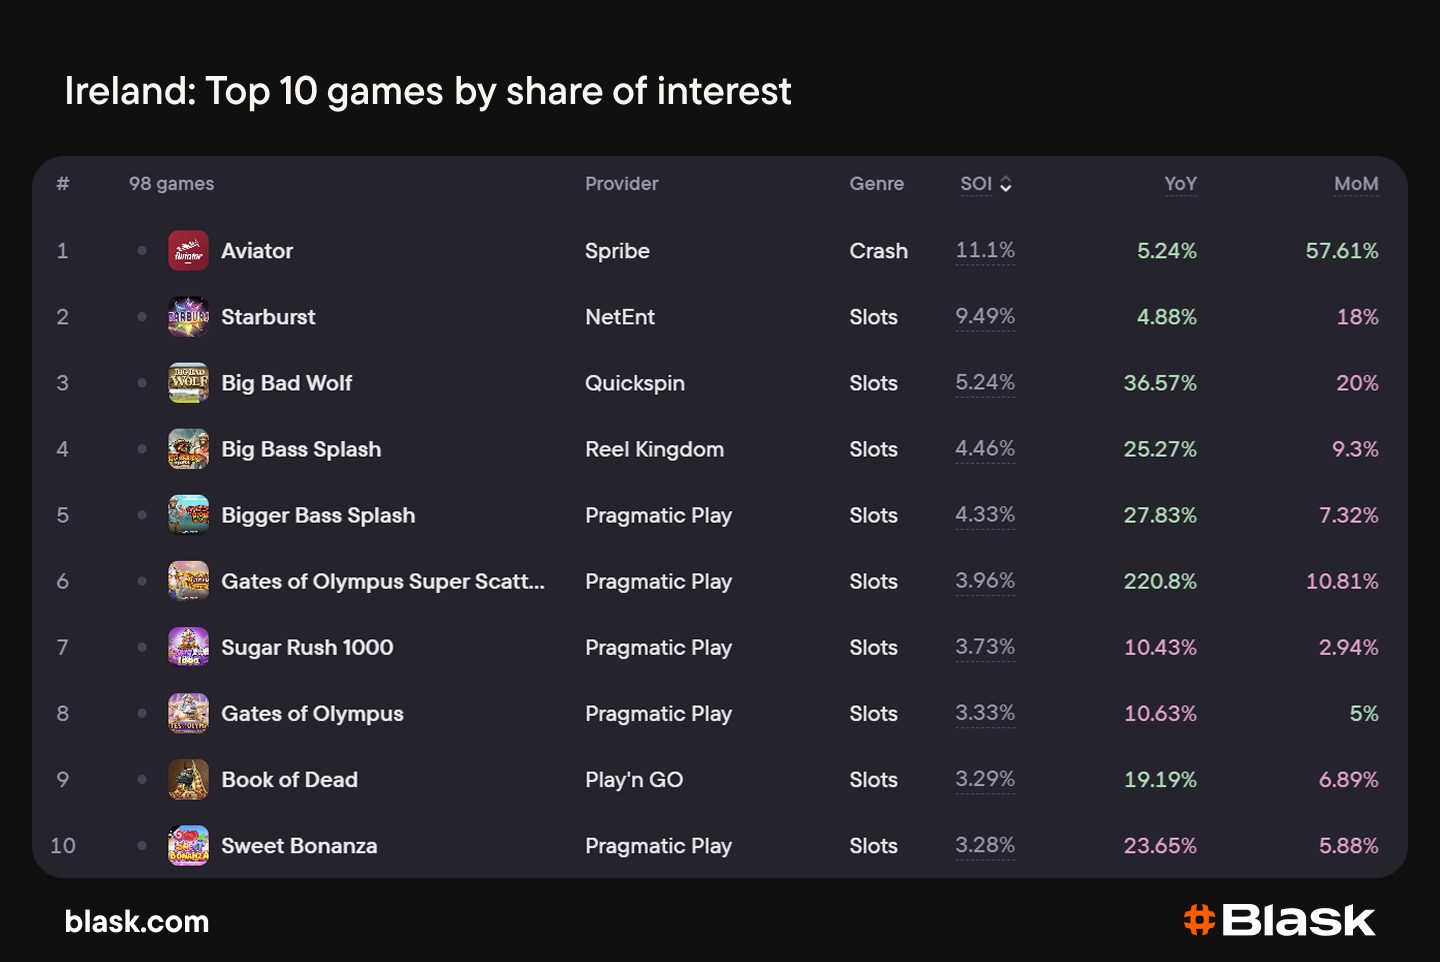Click the Play'n GO provider name
1440x962 pixels.
tap(634, 779)
